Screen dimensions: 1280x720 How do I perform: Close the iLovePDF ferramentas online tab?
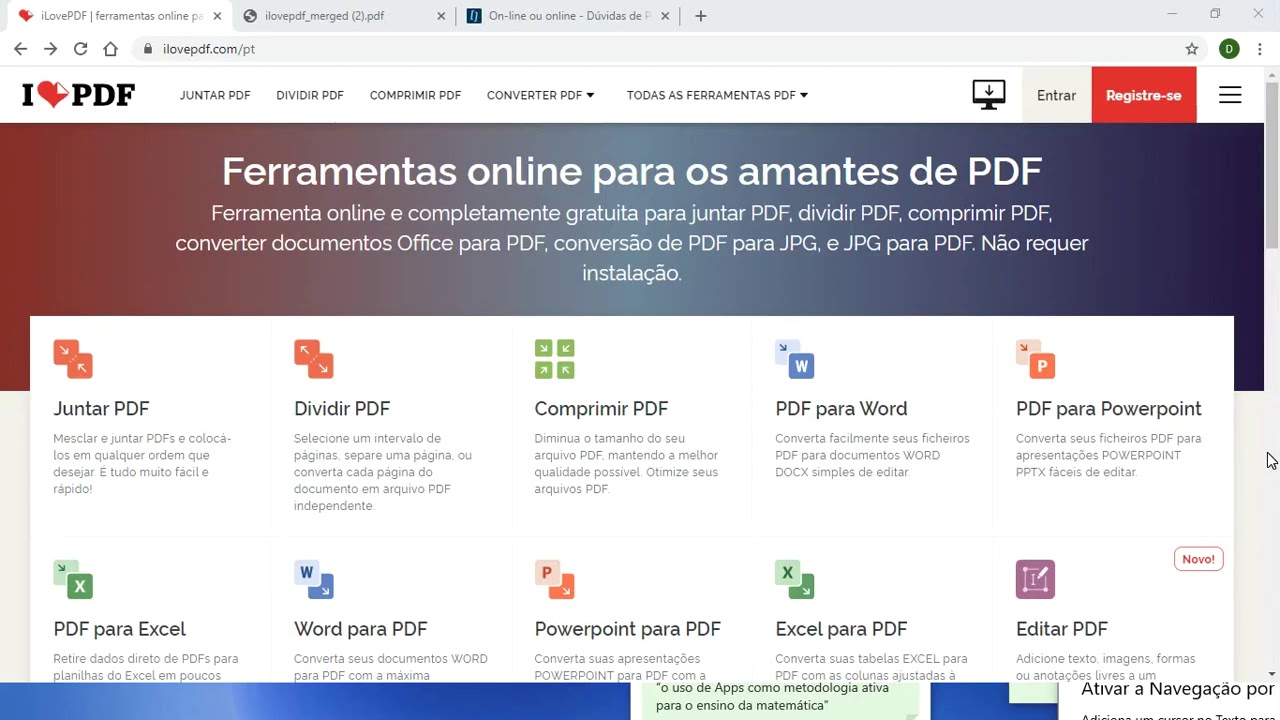click(217, 16)
